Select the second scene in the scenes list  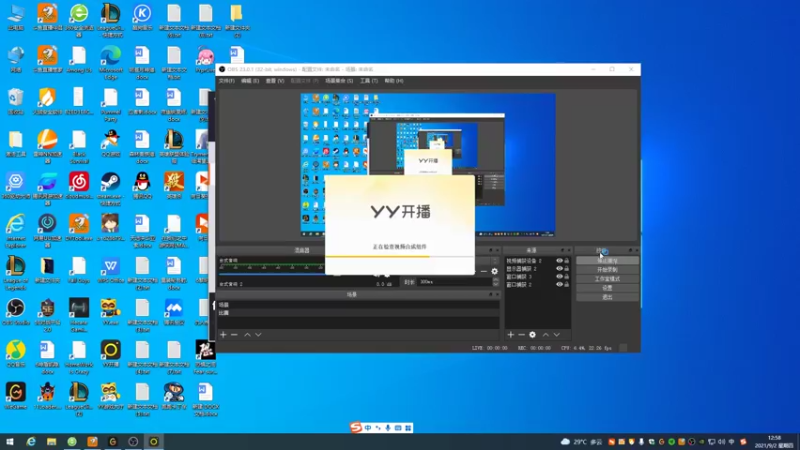(358, 313)
